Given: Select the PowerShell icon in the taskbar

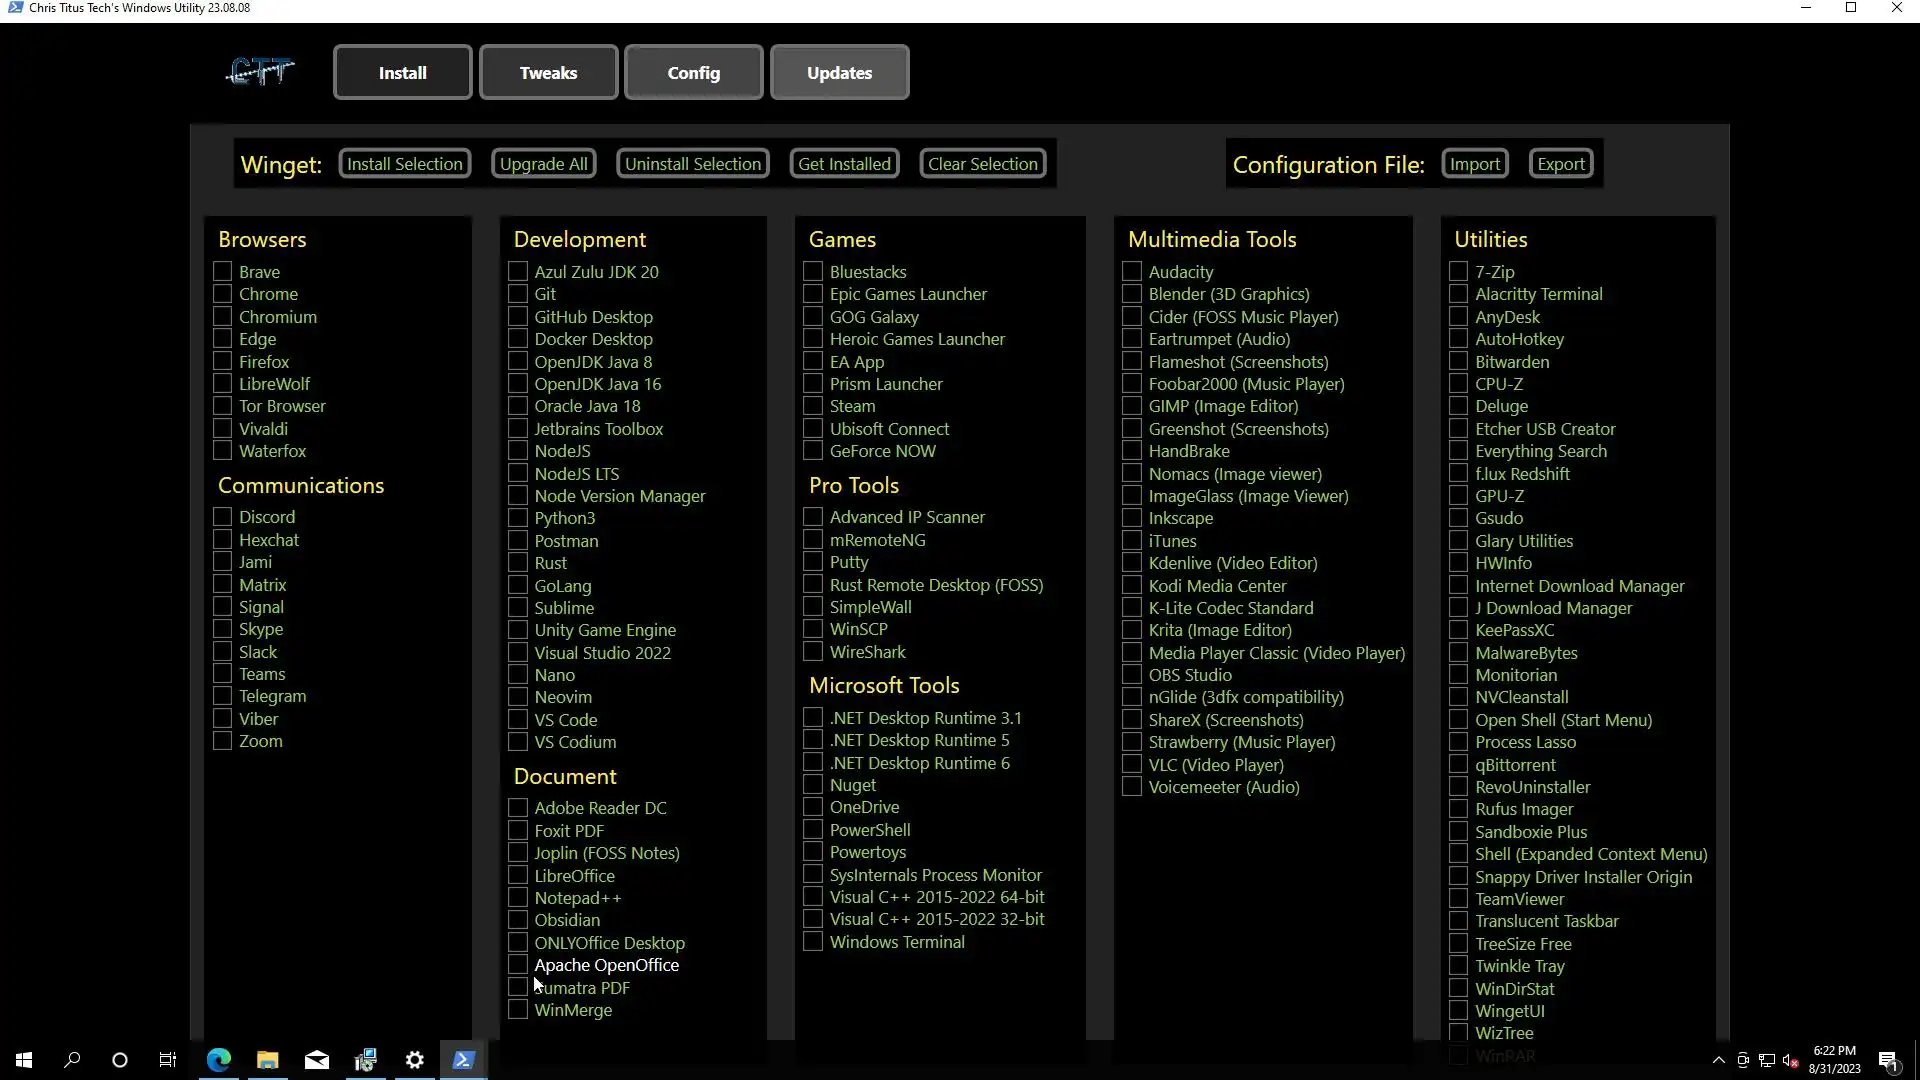Looking at the screenshot, I should click(x=463, y=1060).
